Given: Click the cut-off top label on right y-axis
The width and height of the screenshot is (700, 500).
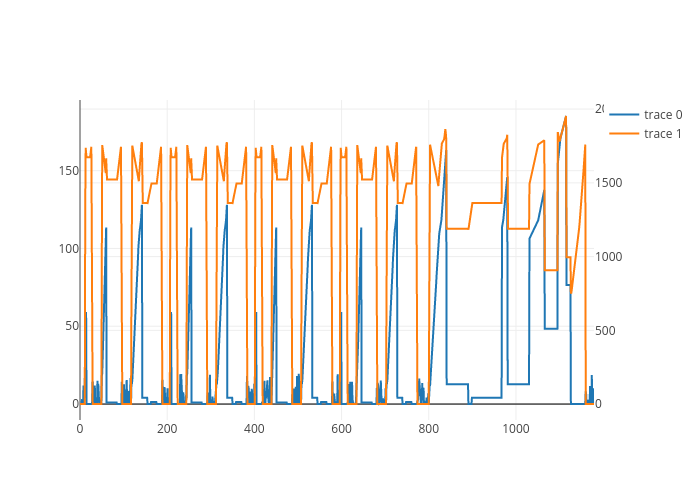Looking at the screenshot, I should click(599, 108).
